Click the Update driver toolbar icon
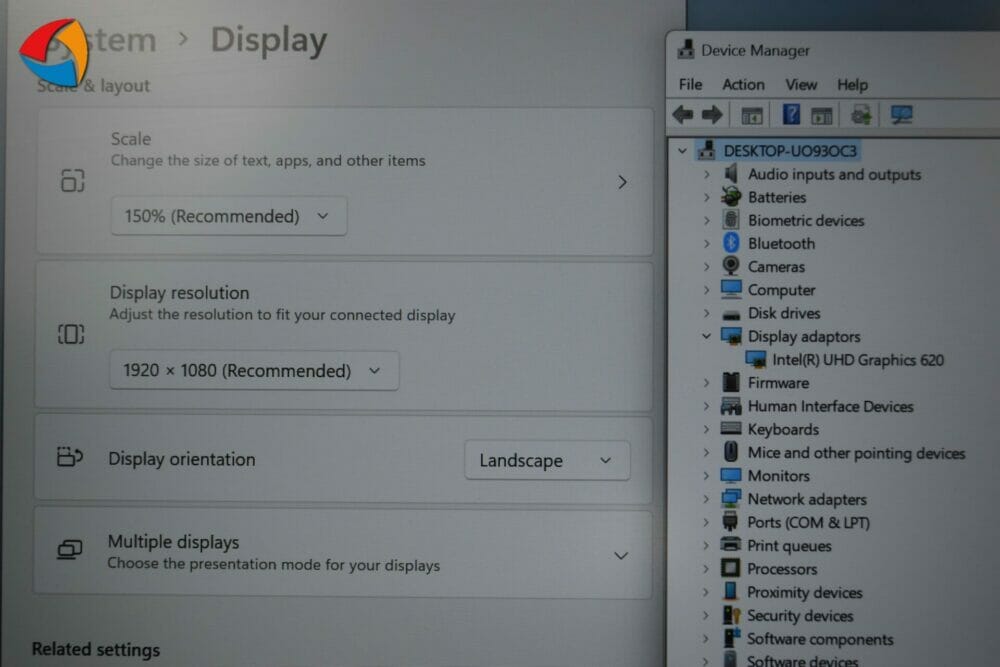This screenshot has width=1000, height=667. tap(861, 115)
